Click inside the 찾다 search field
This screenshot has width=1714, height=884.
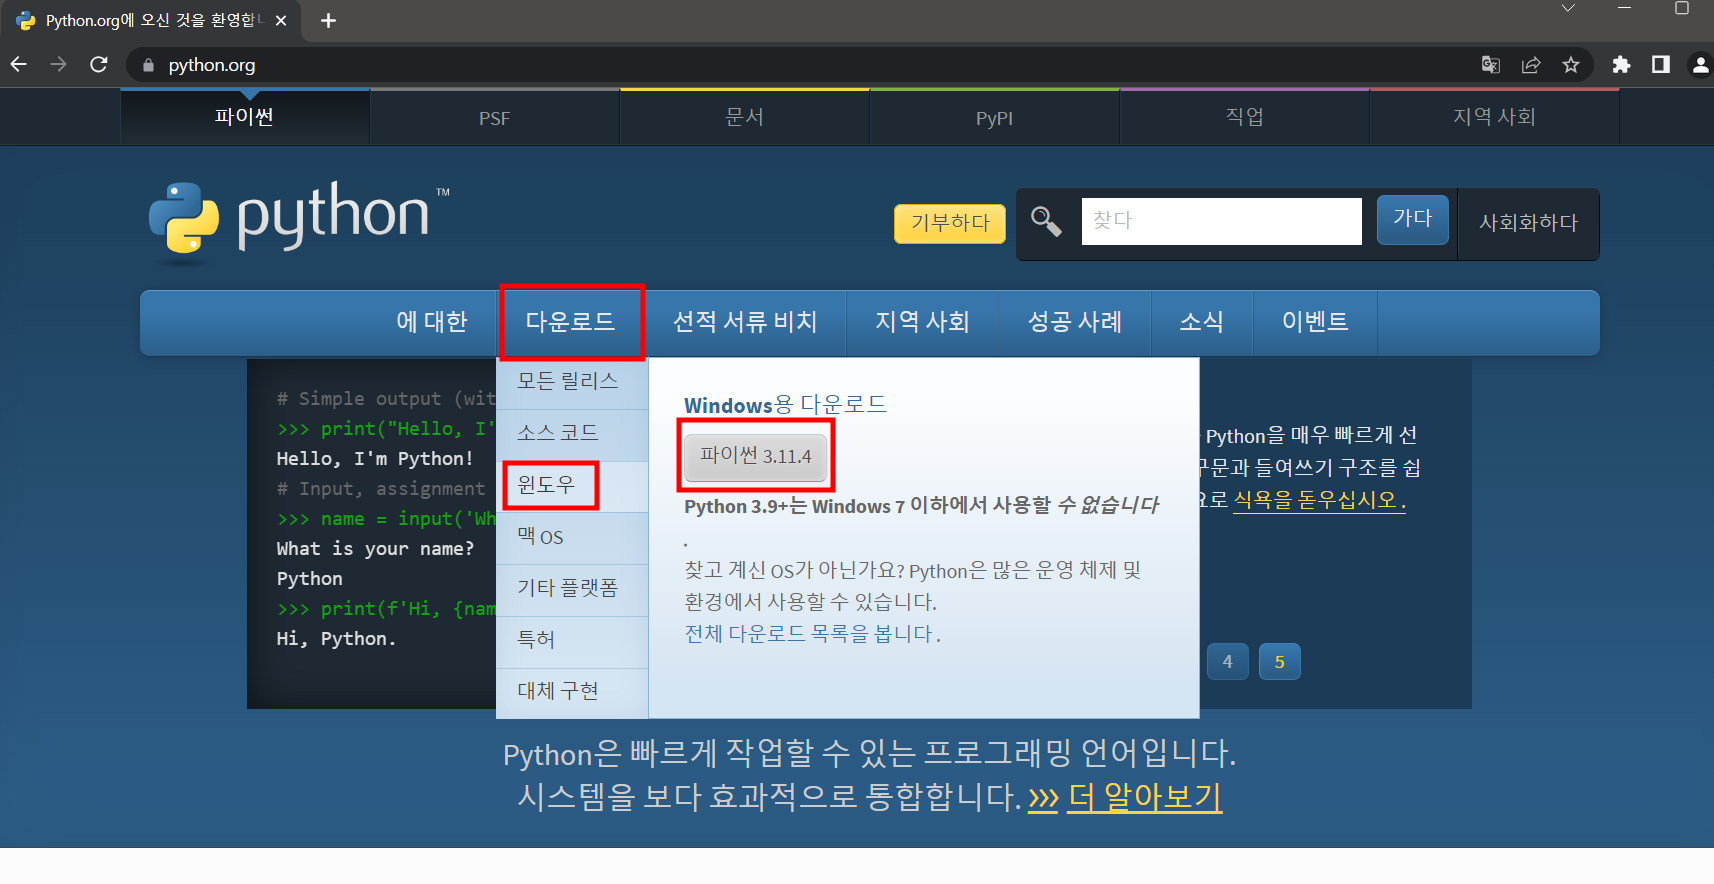click(1221, 221)
